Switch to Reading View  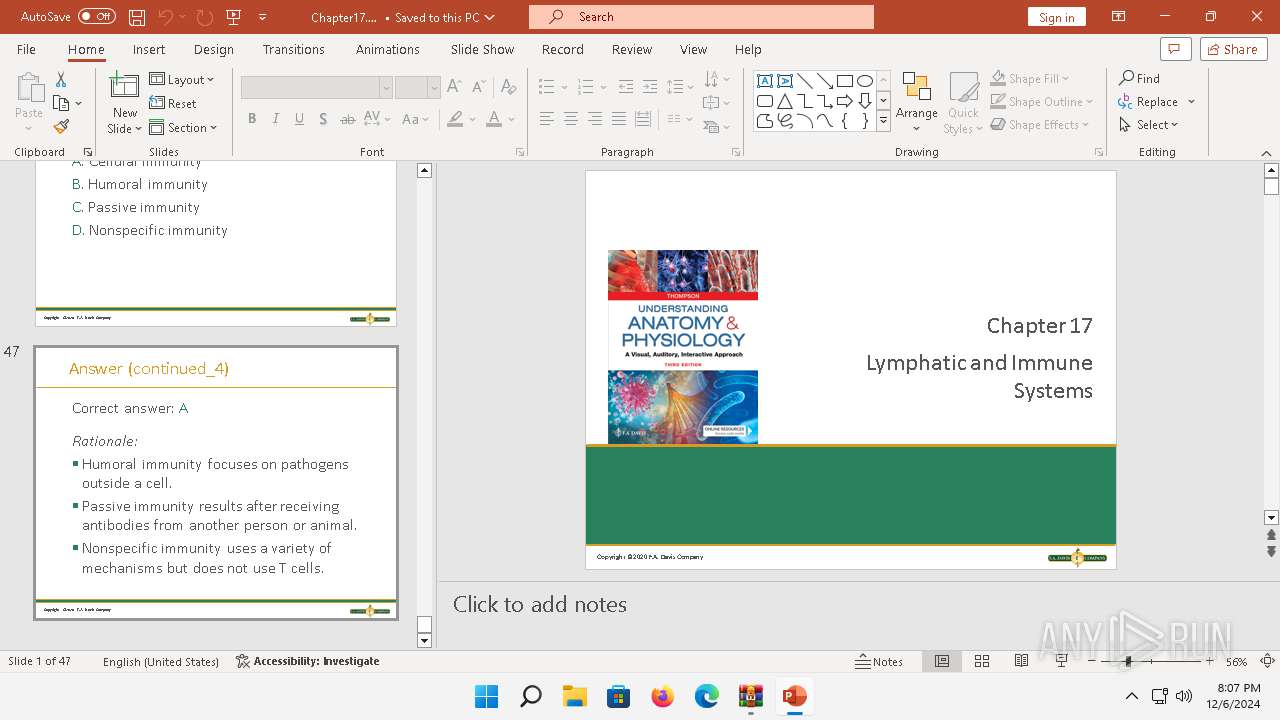[x=1021, y=661]
